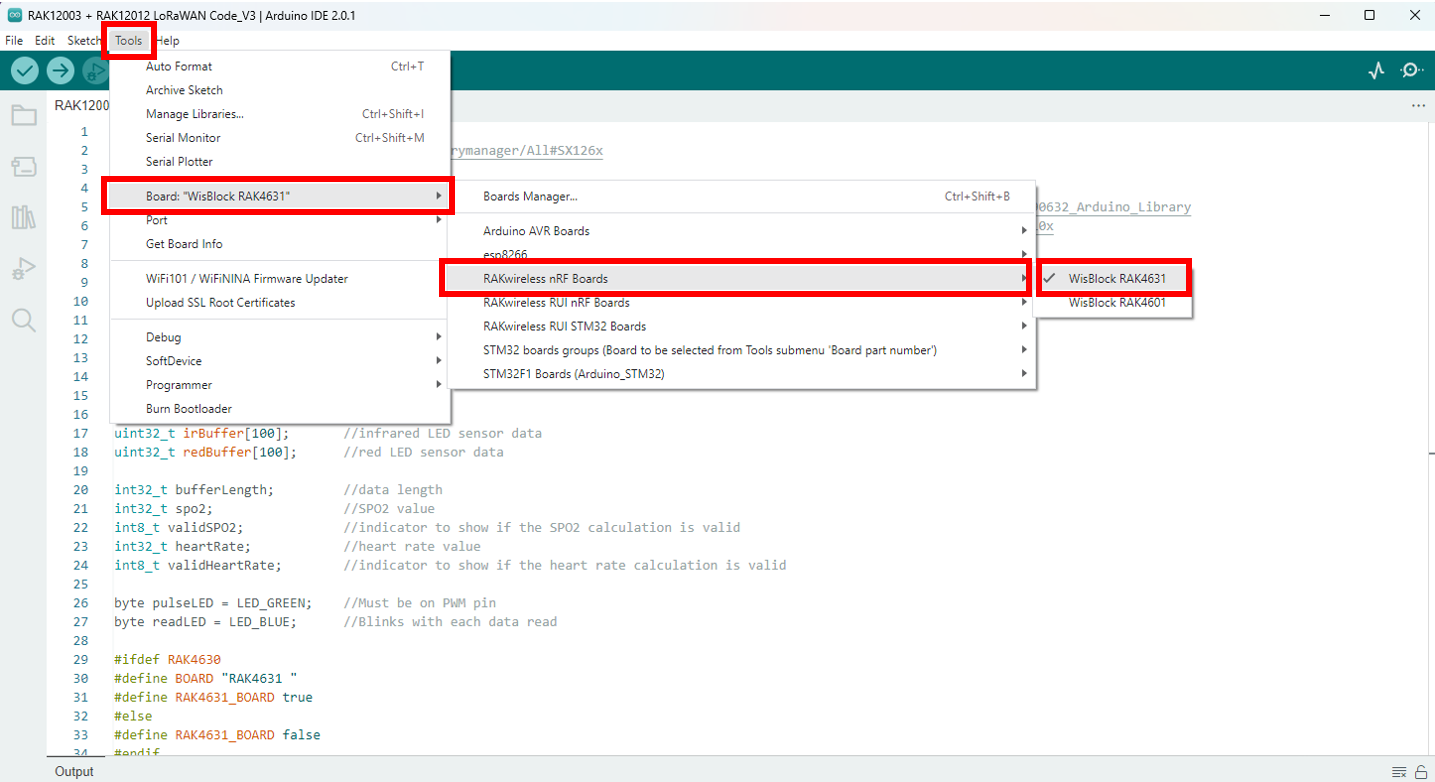The width and height of the screenshot is (1435, 782).
Task: Expand RAKwireless RUI STM32 Boards submenu
Action: pos(742,326)
